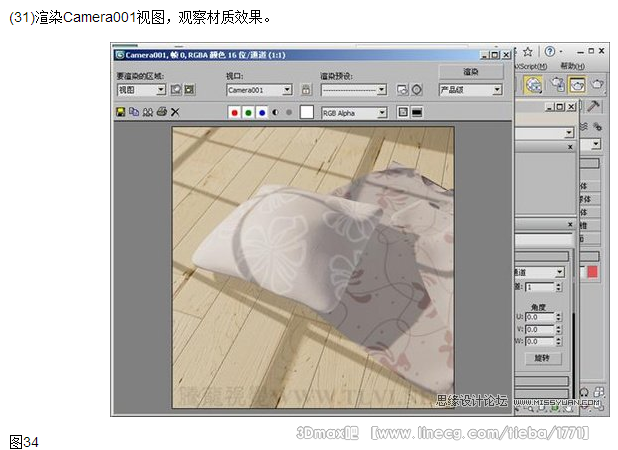Open the material editor icon in main toolbar
This screenshot has height=450, width=618.
pyautogui.click(x=533, y=85)
